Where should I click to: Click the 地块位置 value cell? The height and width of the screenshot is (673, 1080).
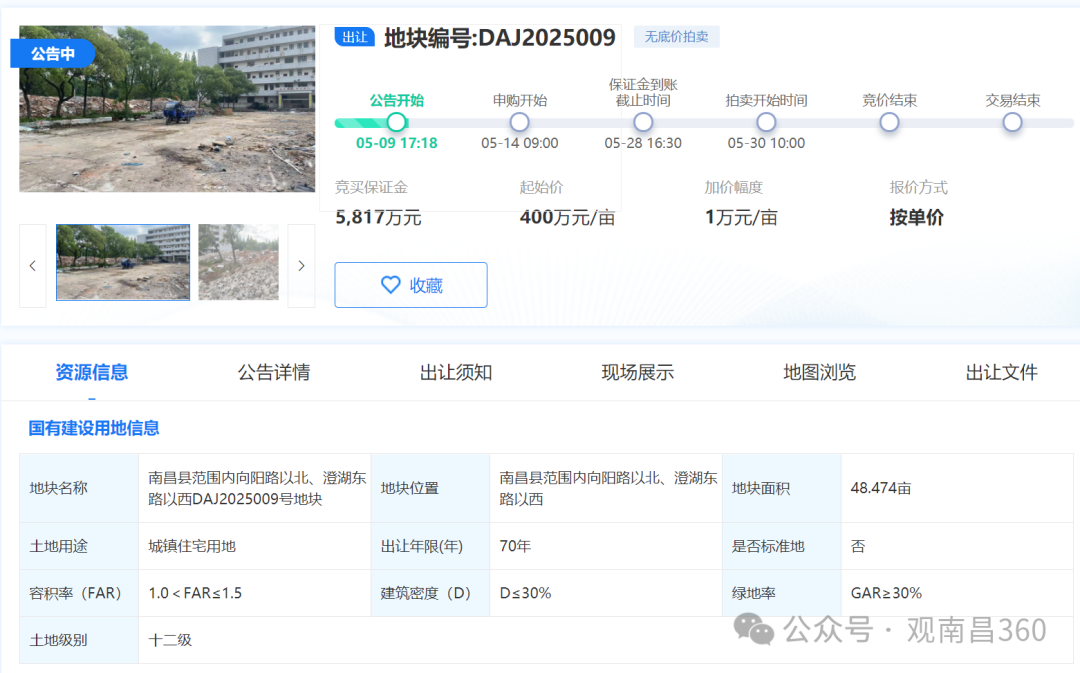[608, 488]
